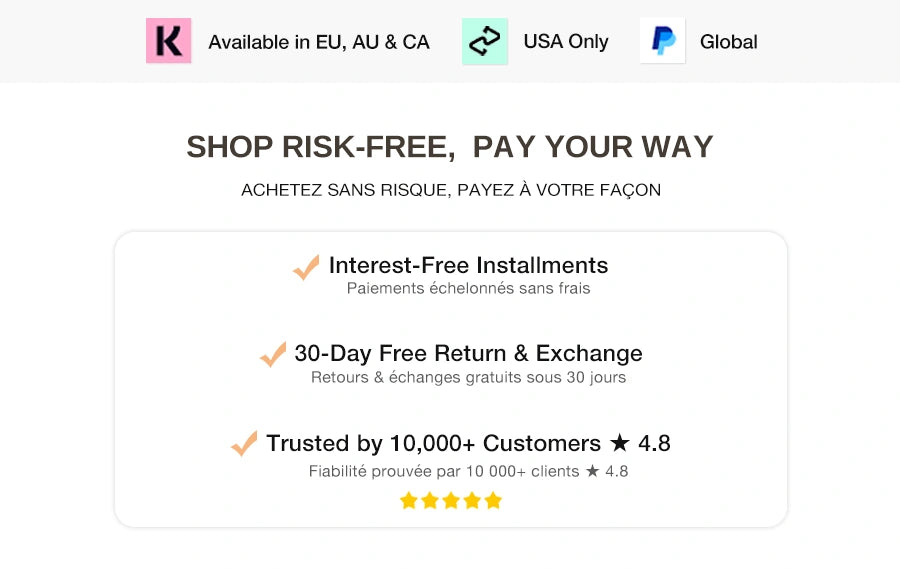
Task: Click Trusted by 10,000+ Customers text
Action: (433, 443)
